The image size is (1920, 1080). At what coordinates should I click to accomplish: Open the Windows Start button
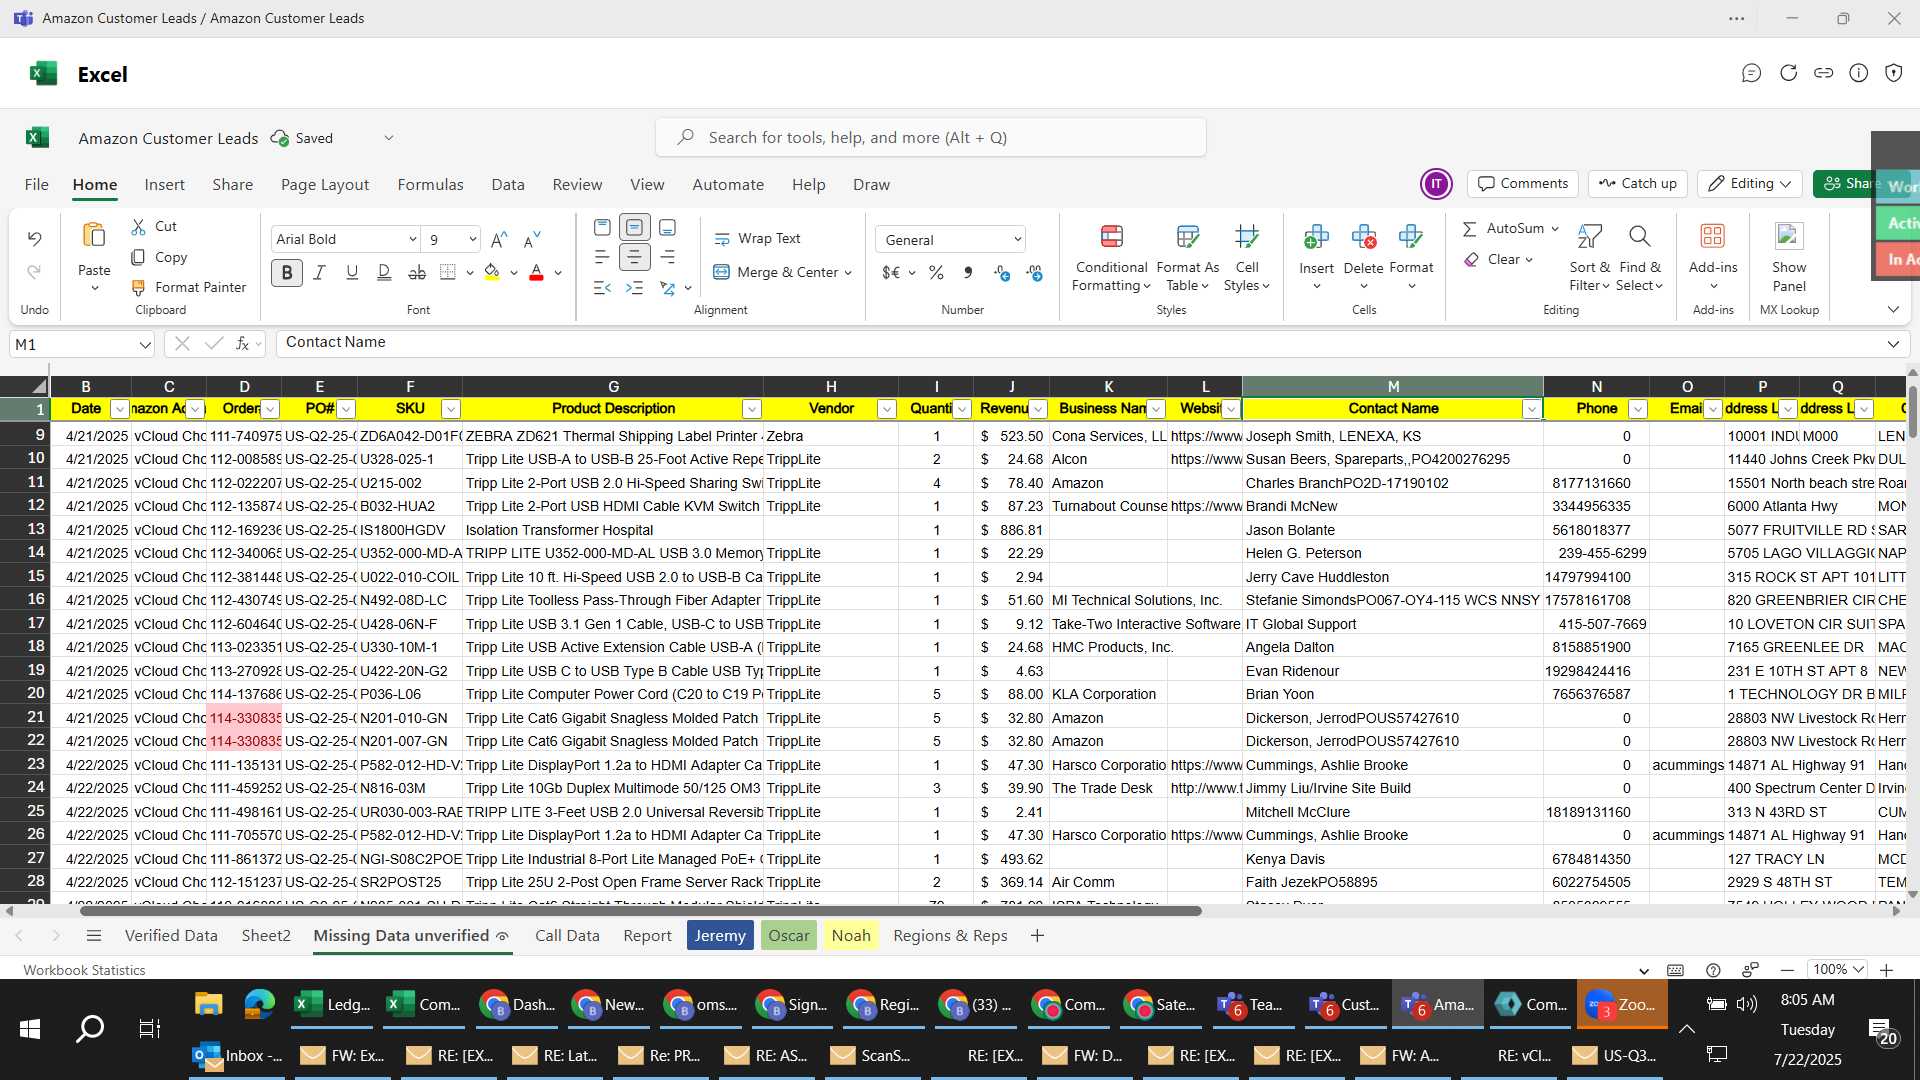(x=30, y=1029)
